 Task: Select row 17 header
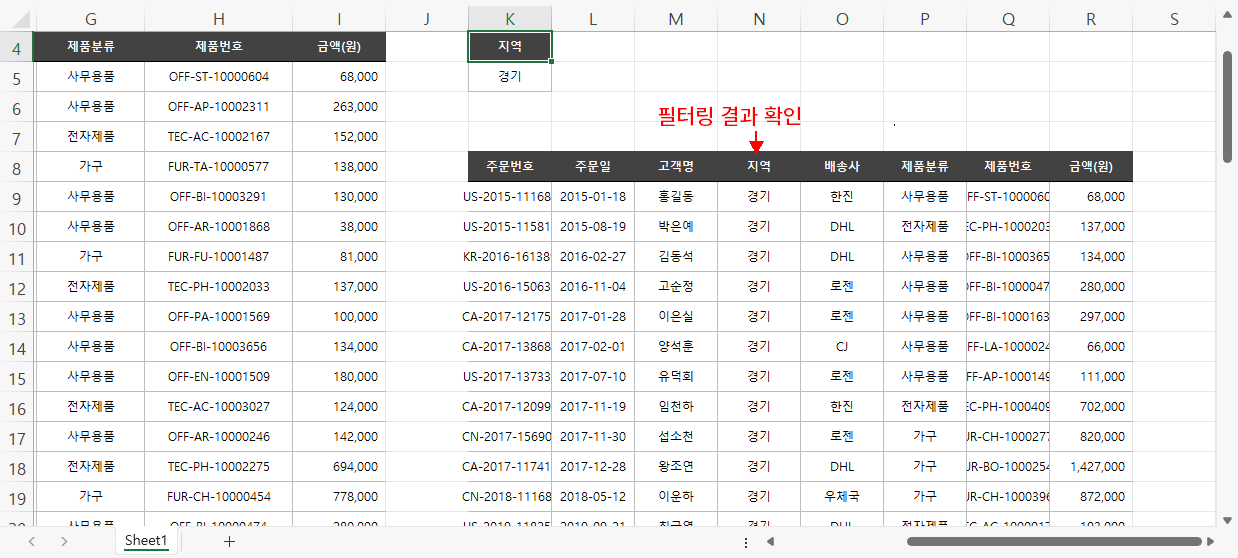[17, 437]
